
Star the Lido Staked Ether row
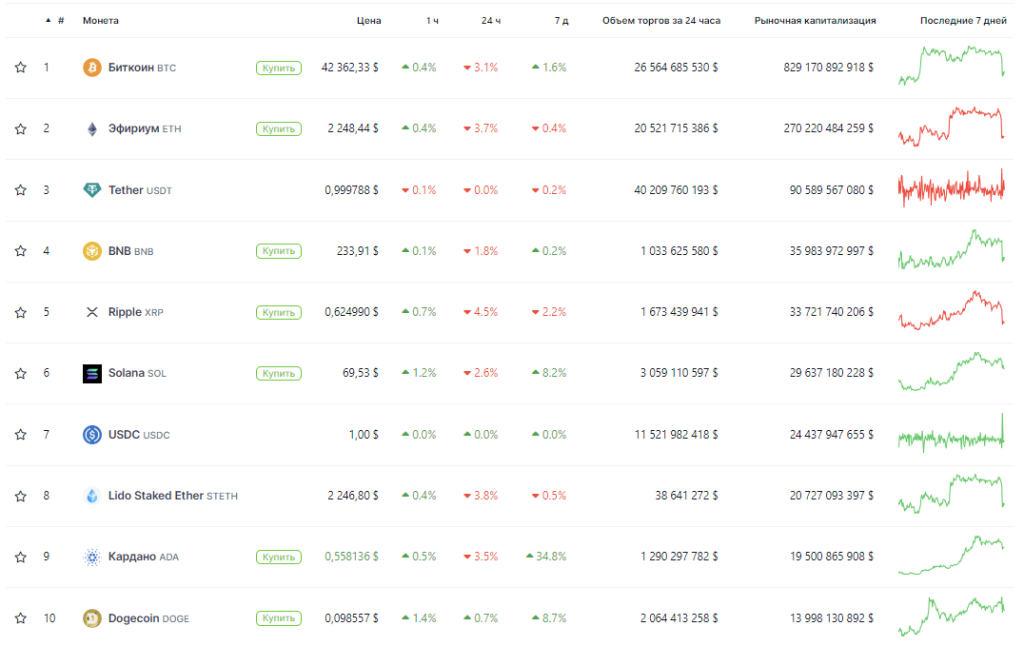tap(21, 496)
